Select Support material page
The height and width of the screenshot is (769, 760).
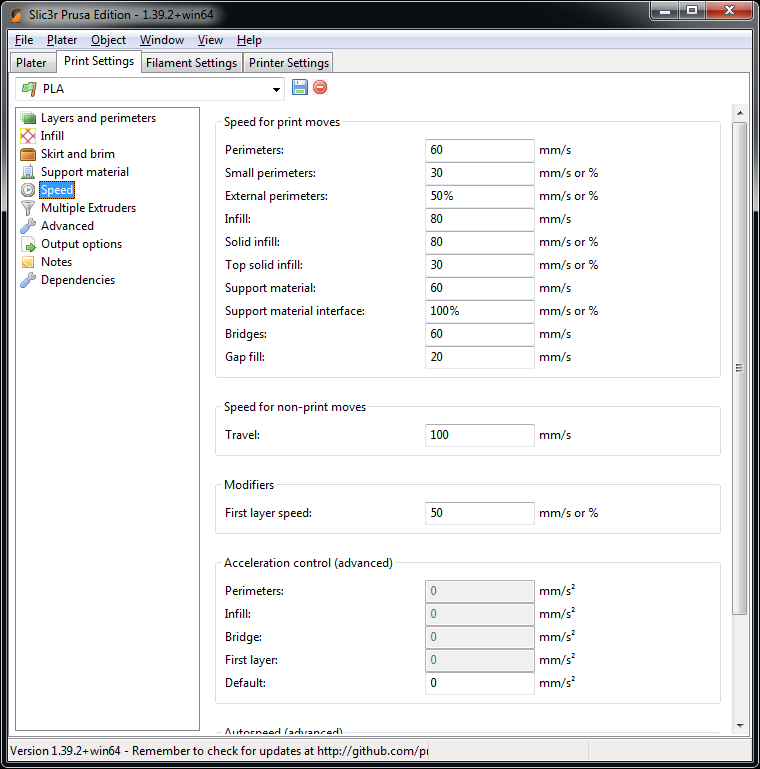tap(85, 172)
